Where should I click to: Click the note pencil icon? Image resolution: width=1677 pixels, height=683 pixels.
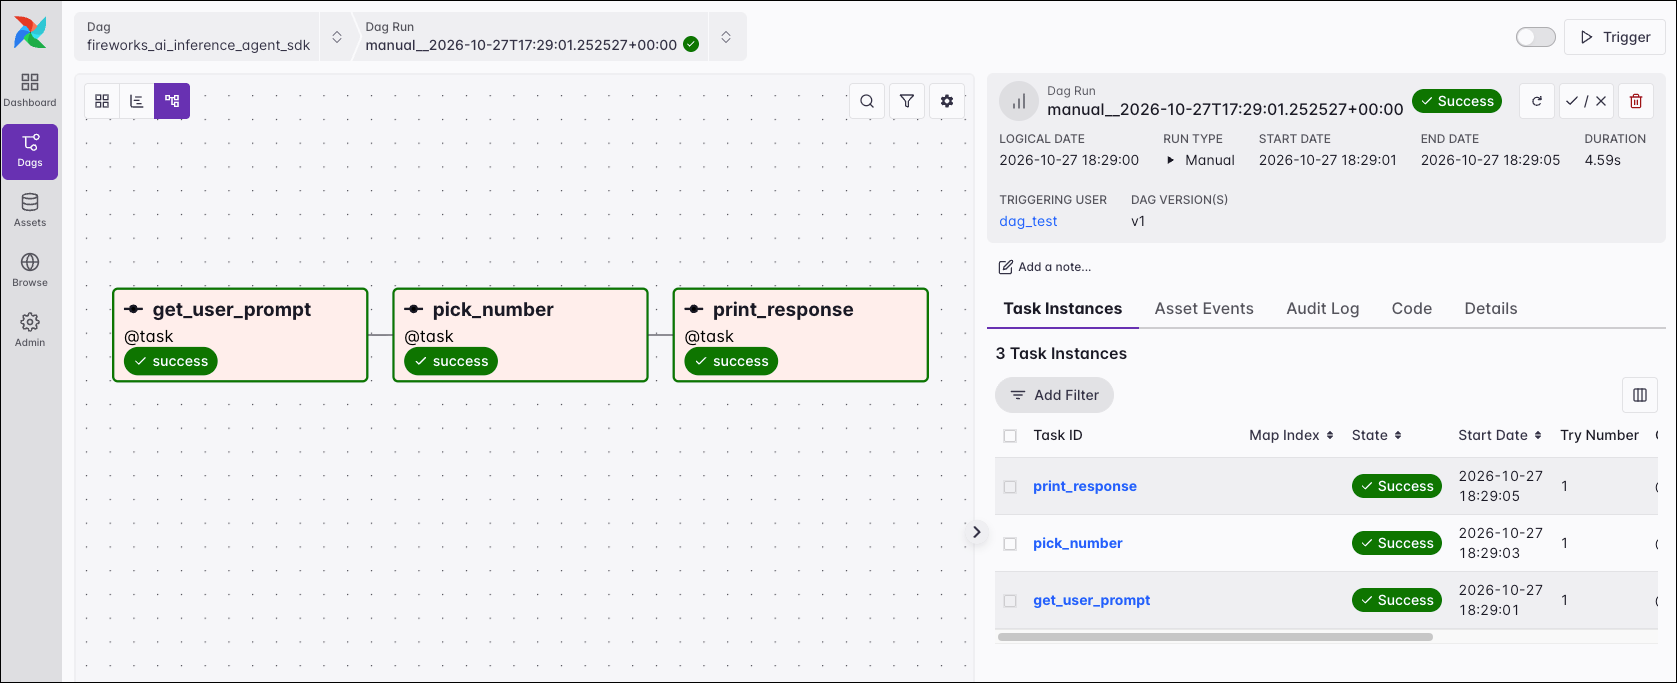tap(1006, 267)
